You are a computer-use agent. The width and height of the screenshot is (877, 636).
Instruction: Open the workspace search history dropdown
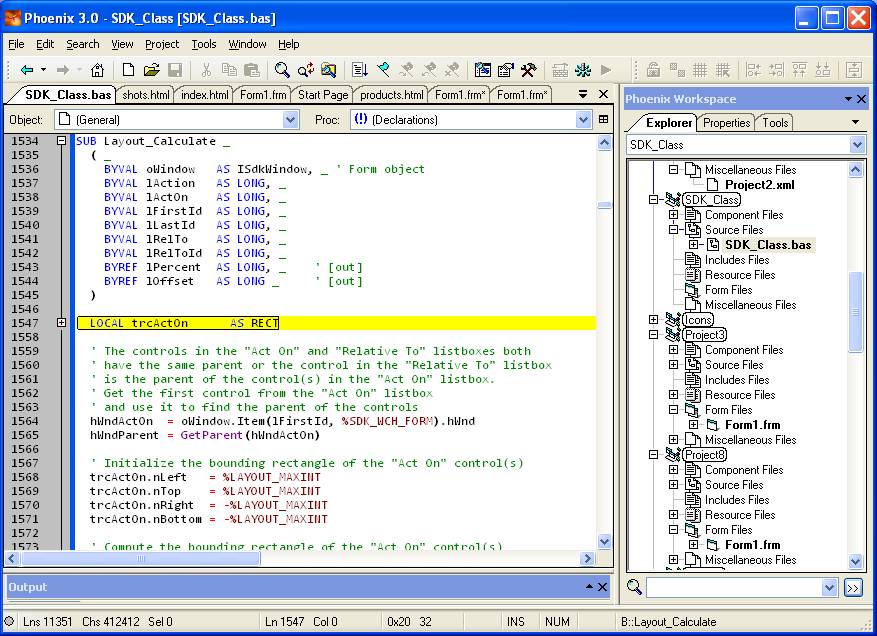click(x=829, y=587)
